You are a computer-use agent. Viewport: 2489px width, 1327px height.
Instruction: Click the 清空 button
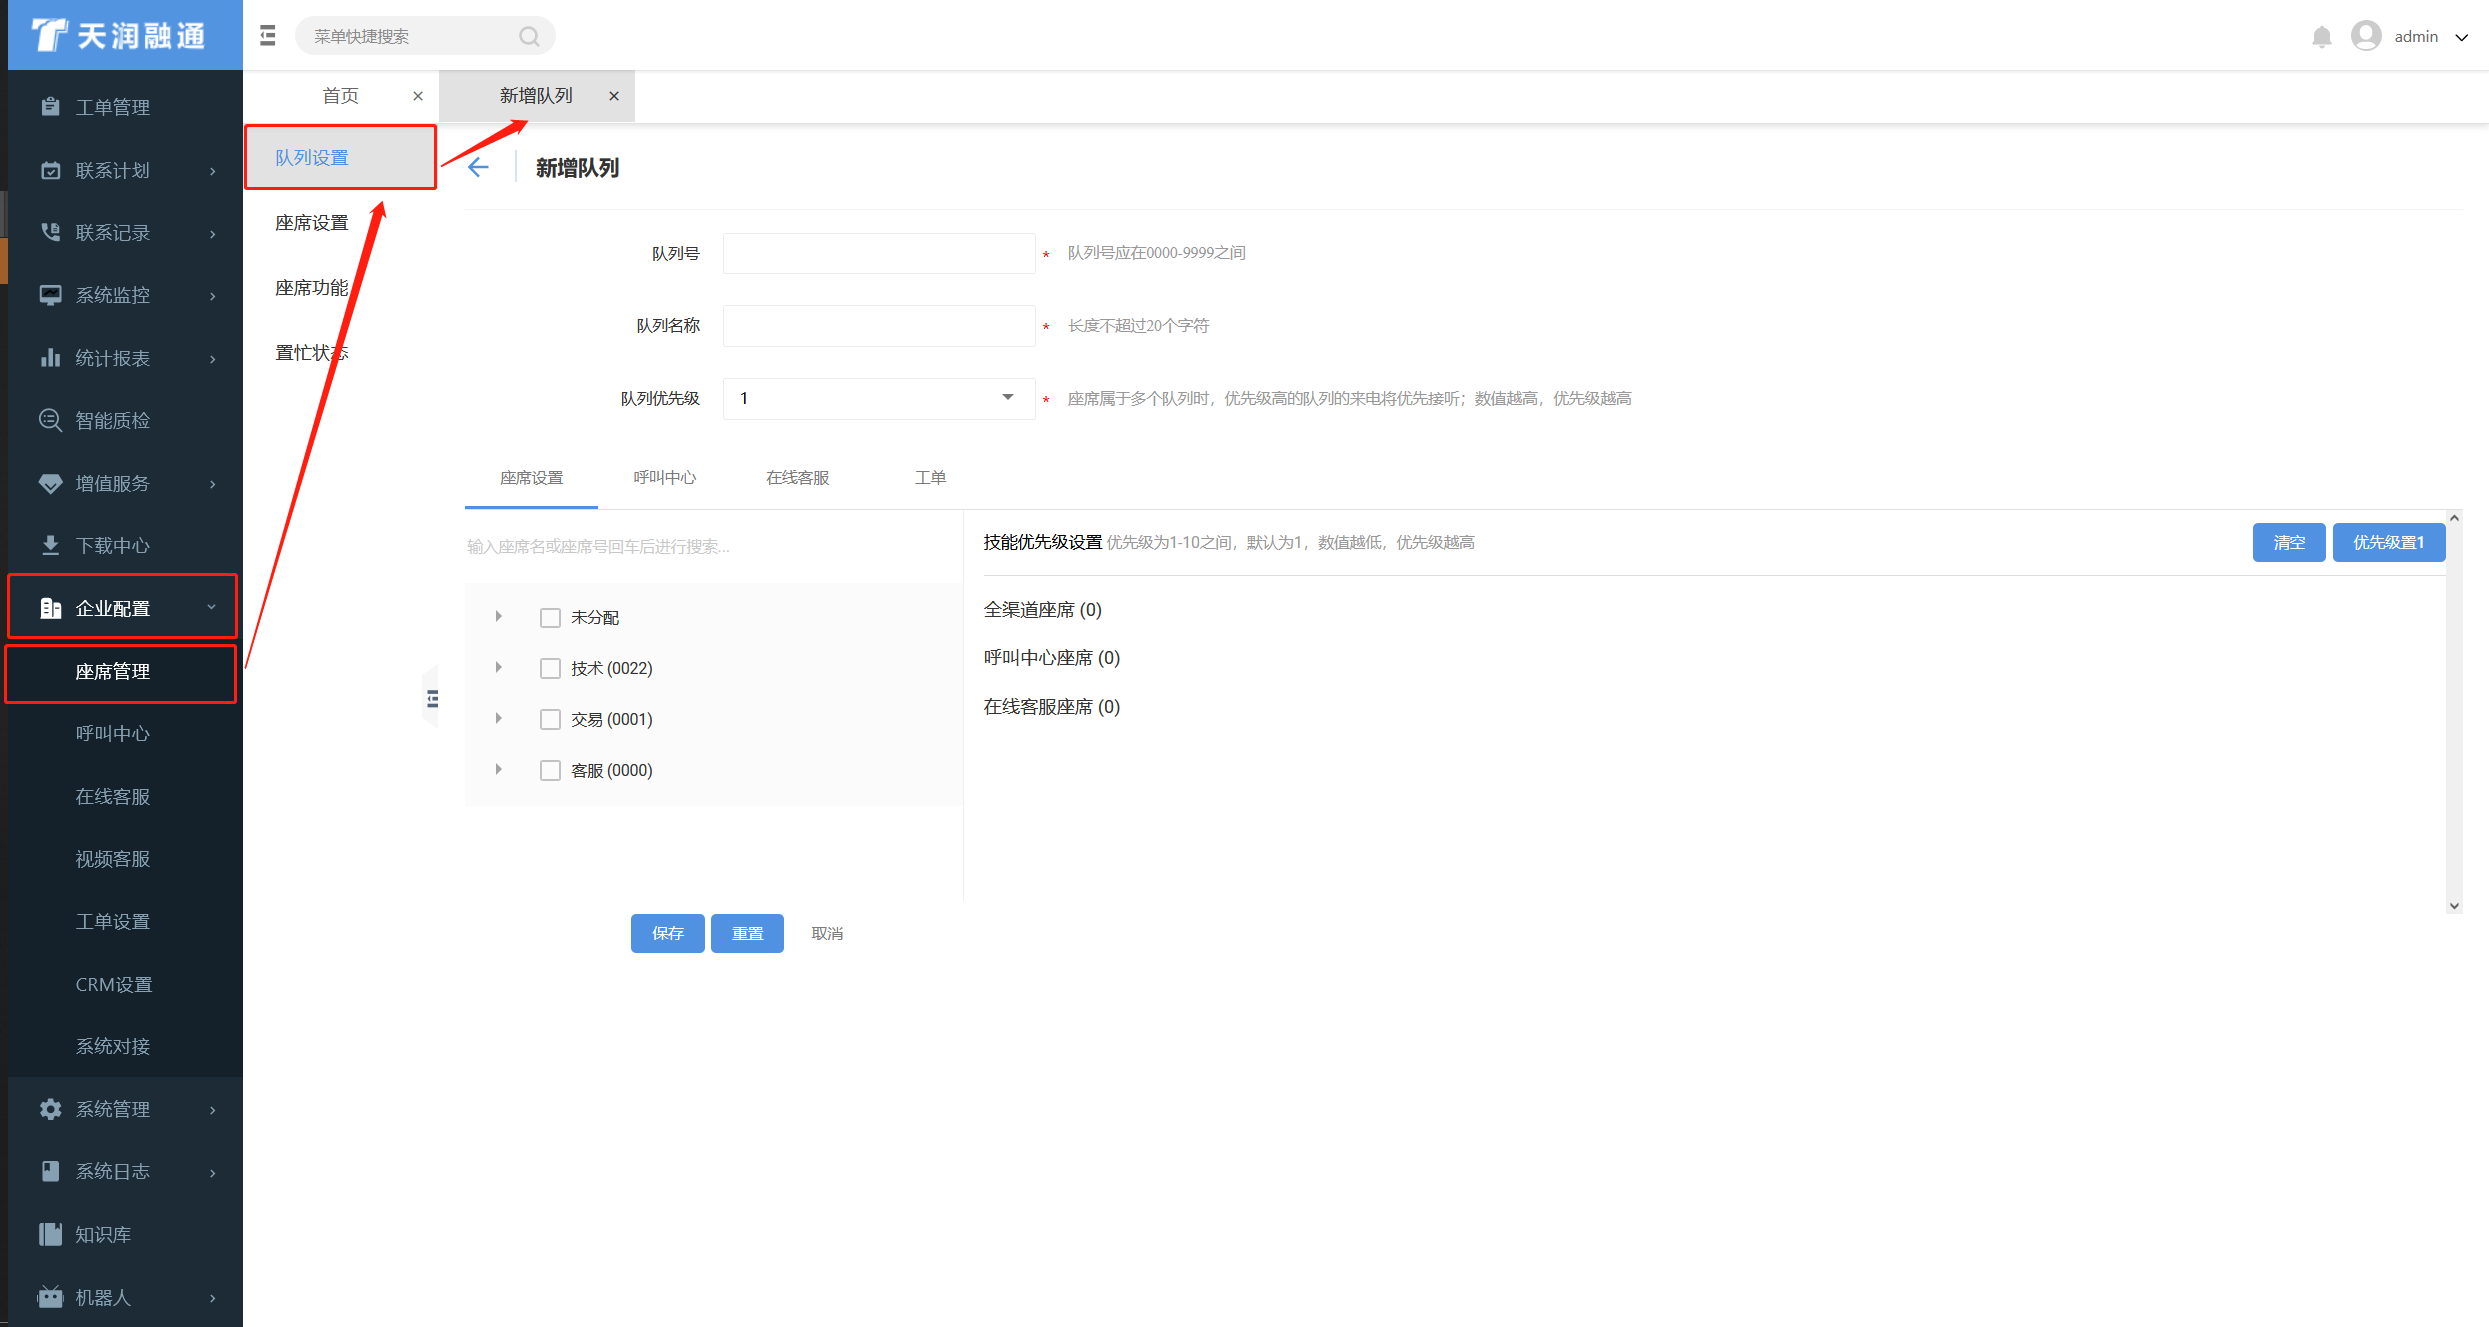point(2288,542)
